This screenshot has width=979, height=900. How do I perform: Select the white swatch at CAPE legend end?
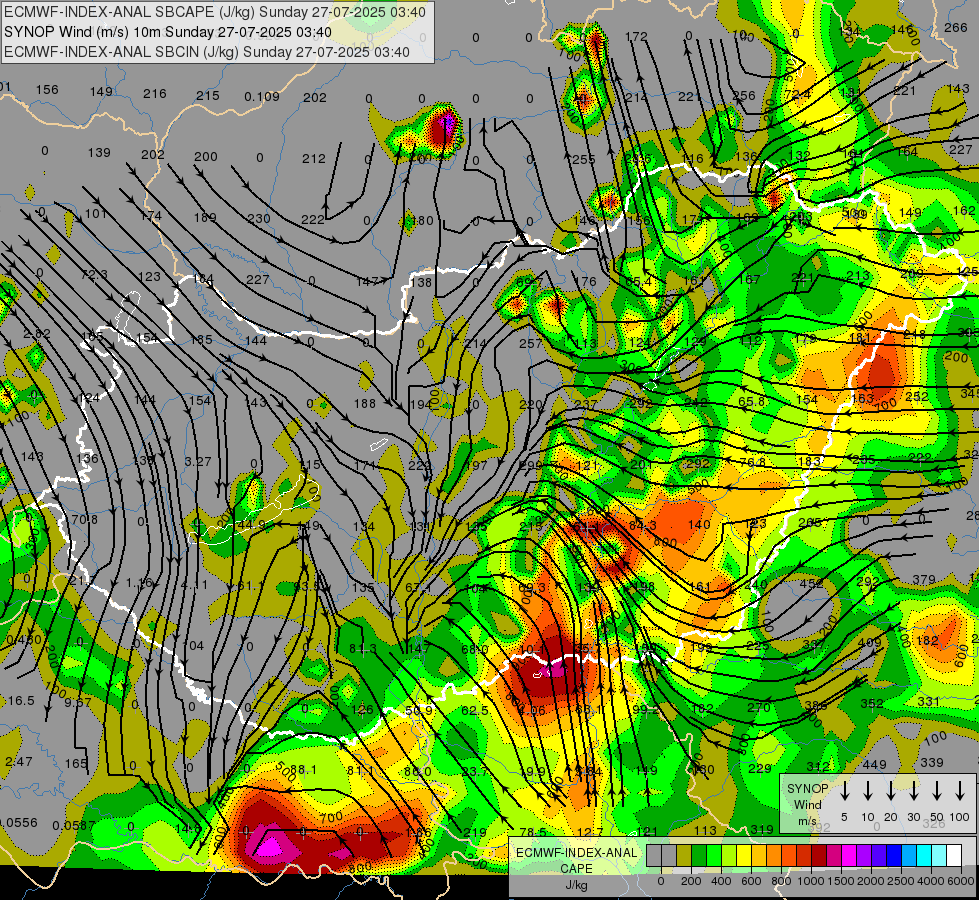click(953, 856)
